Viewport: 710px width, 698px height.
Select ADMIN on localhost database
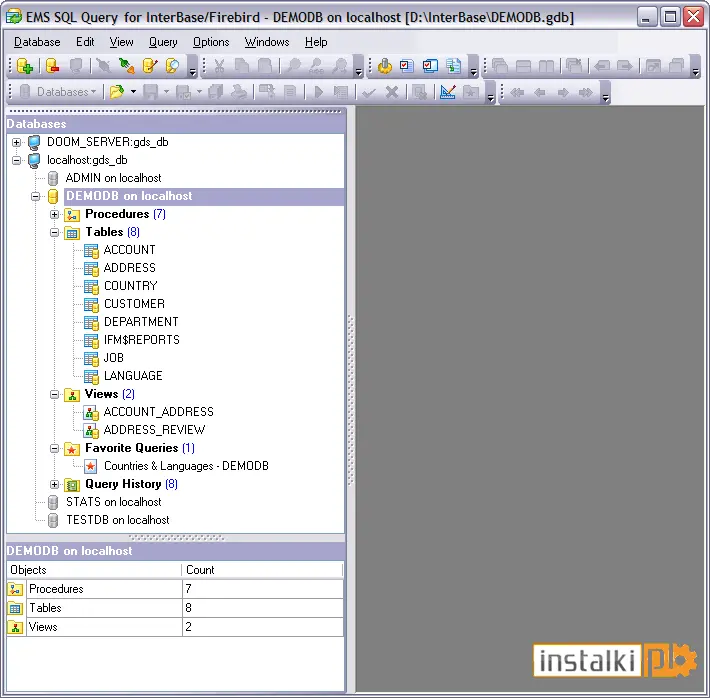tap(113, 178)
